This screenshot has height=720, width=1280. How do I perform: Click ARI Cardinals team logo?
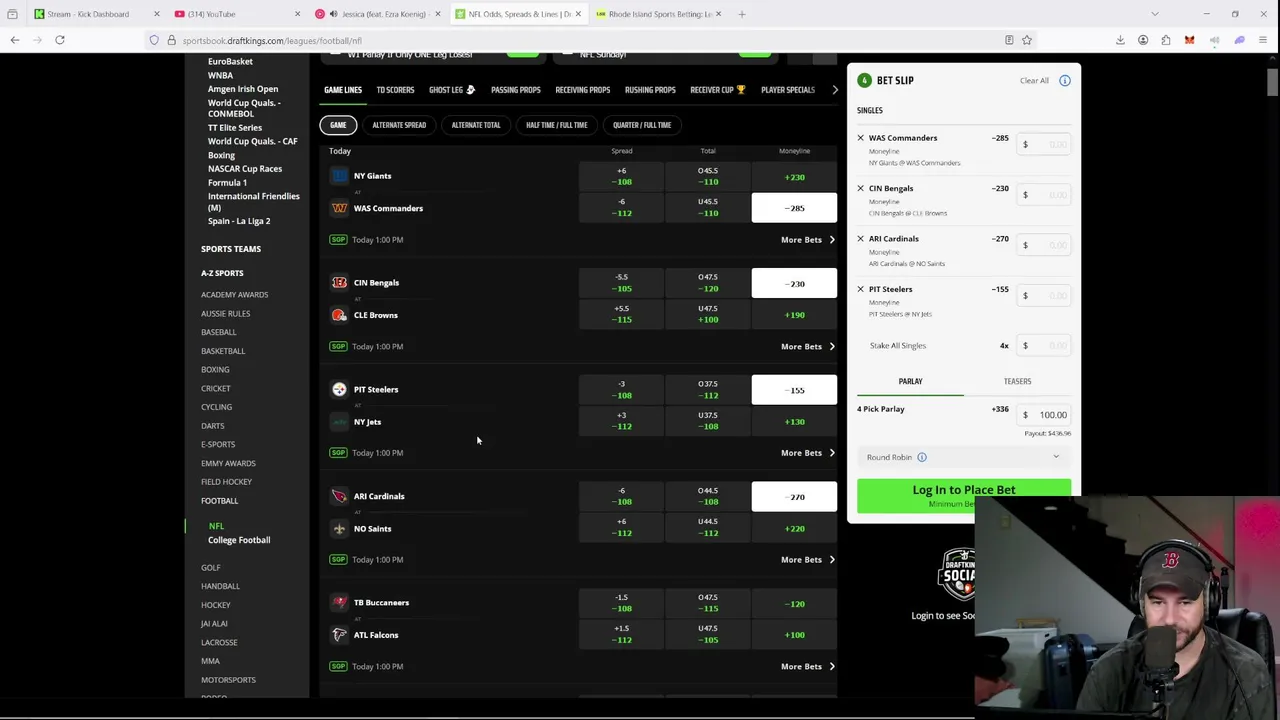(339, 496)
